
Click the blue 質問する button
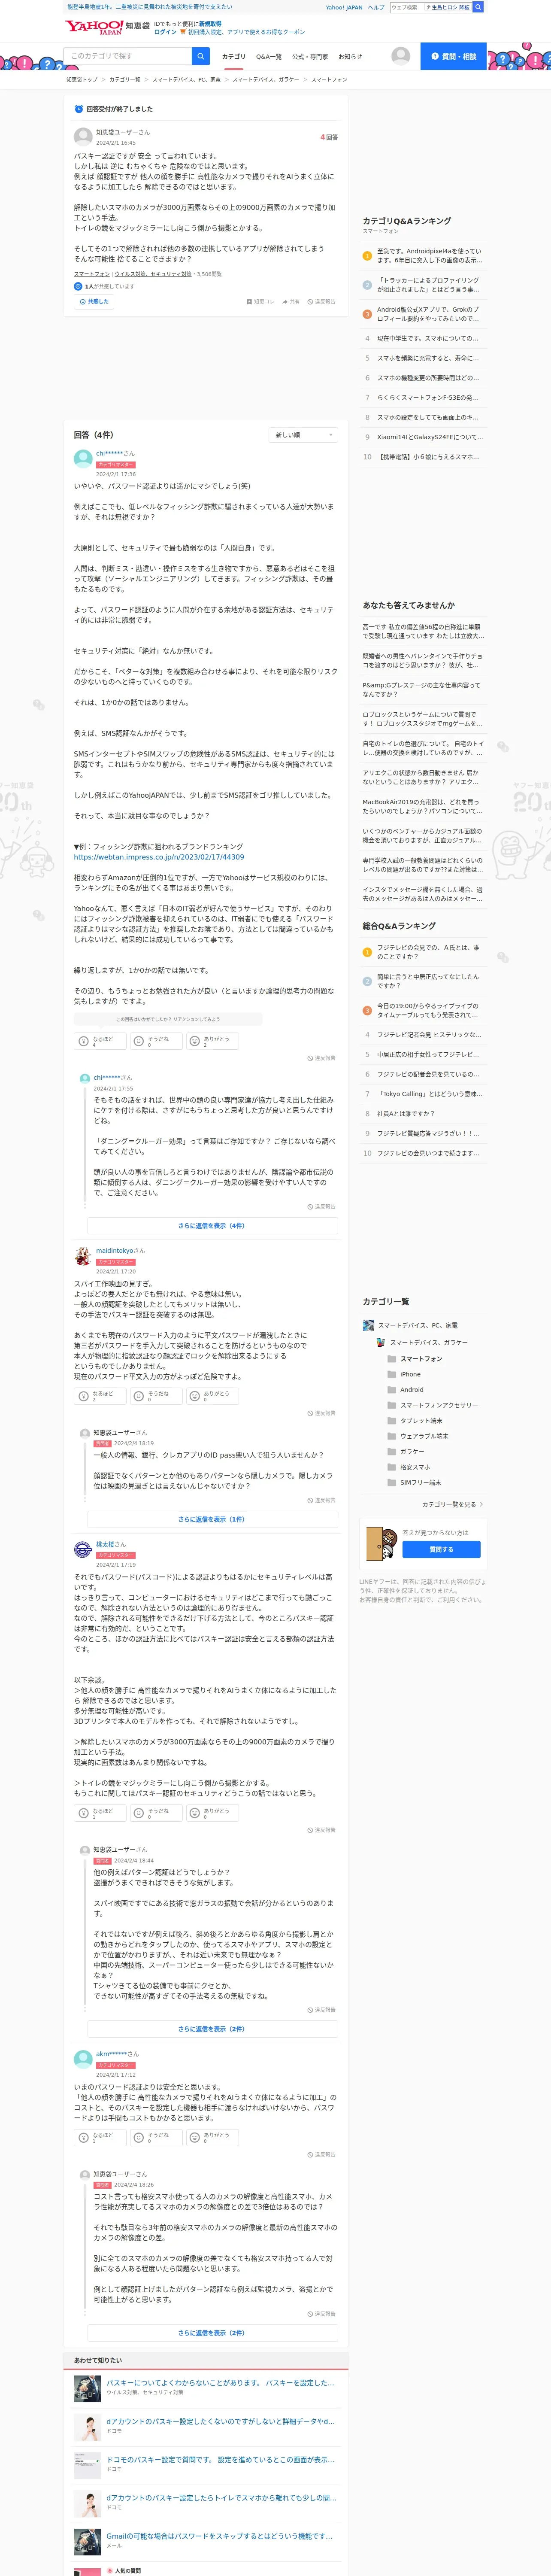441,1549
